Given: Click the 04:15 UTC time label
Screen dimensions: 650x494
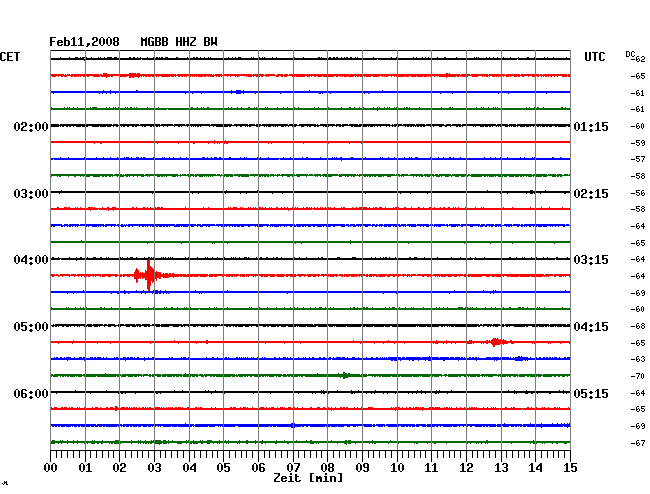Looking at the screenshot, I should (x=591, y=327).
